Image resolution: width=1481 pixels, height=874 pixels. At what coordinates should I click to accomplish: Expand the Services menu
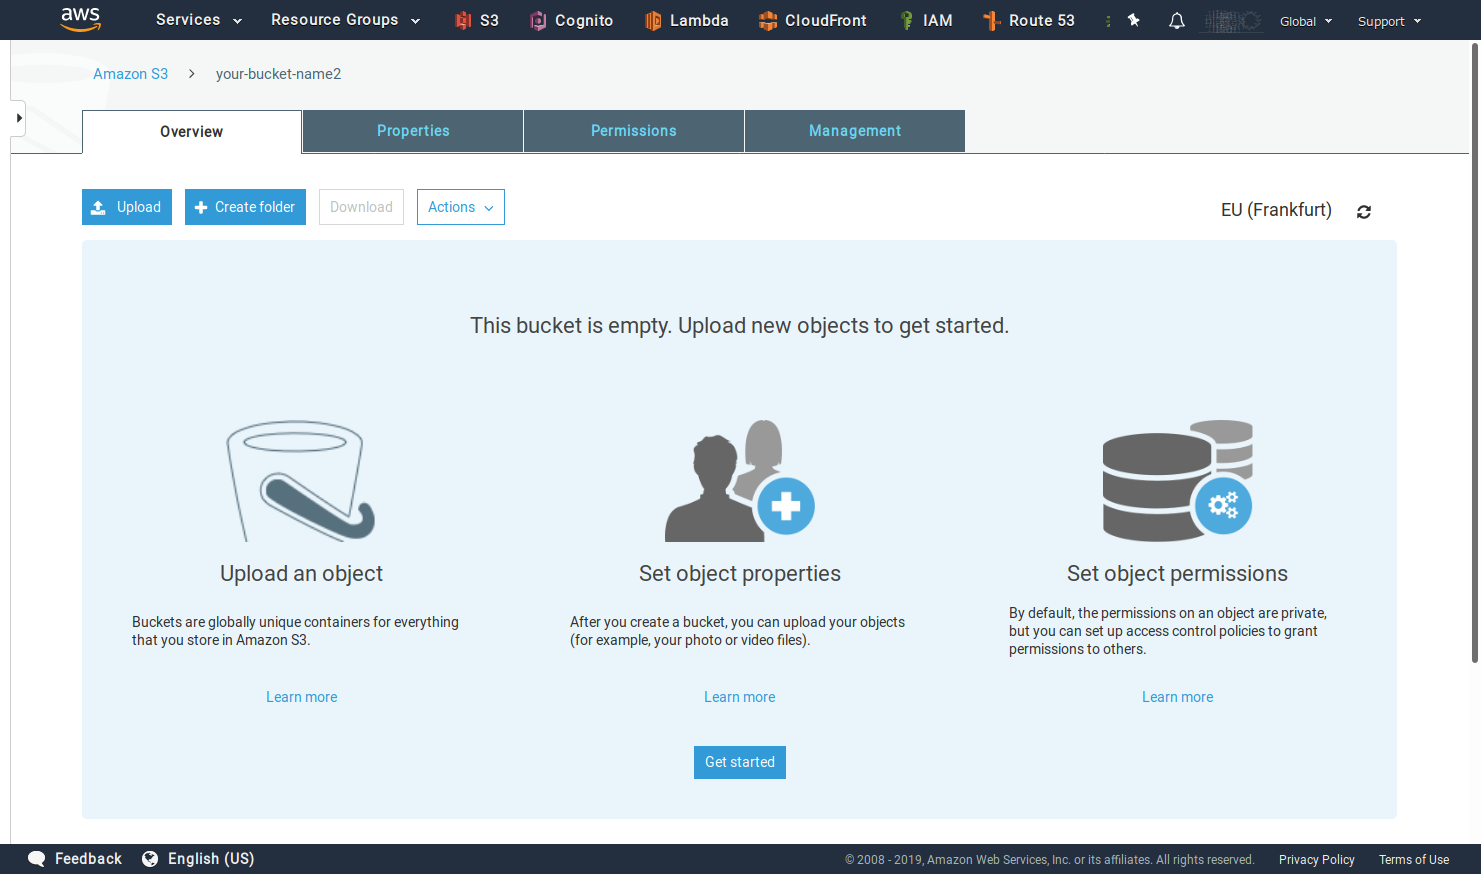pyautogui.click(x=198, y=20)
